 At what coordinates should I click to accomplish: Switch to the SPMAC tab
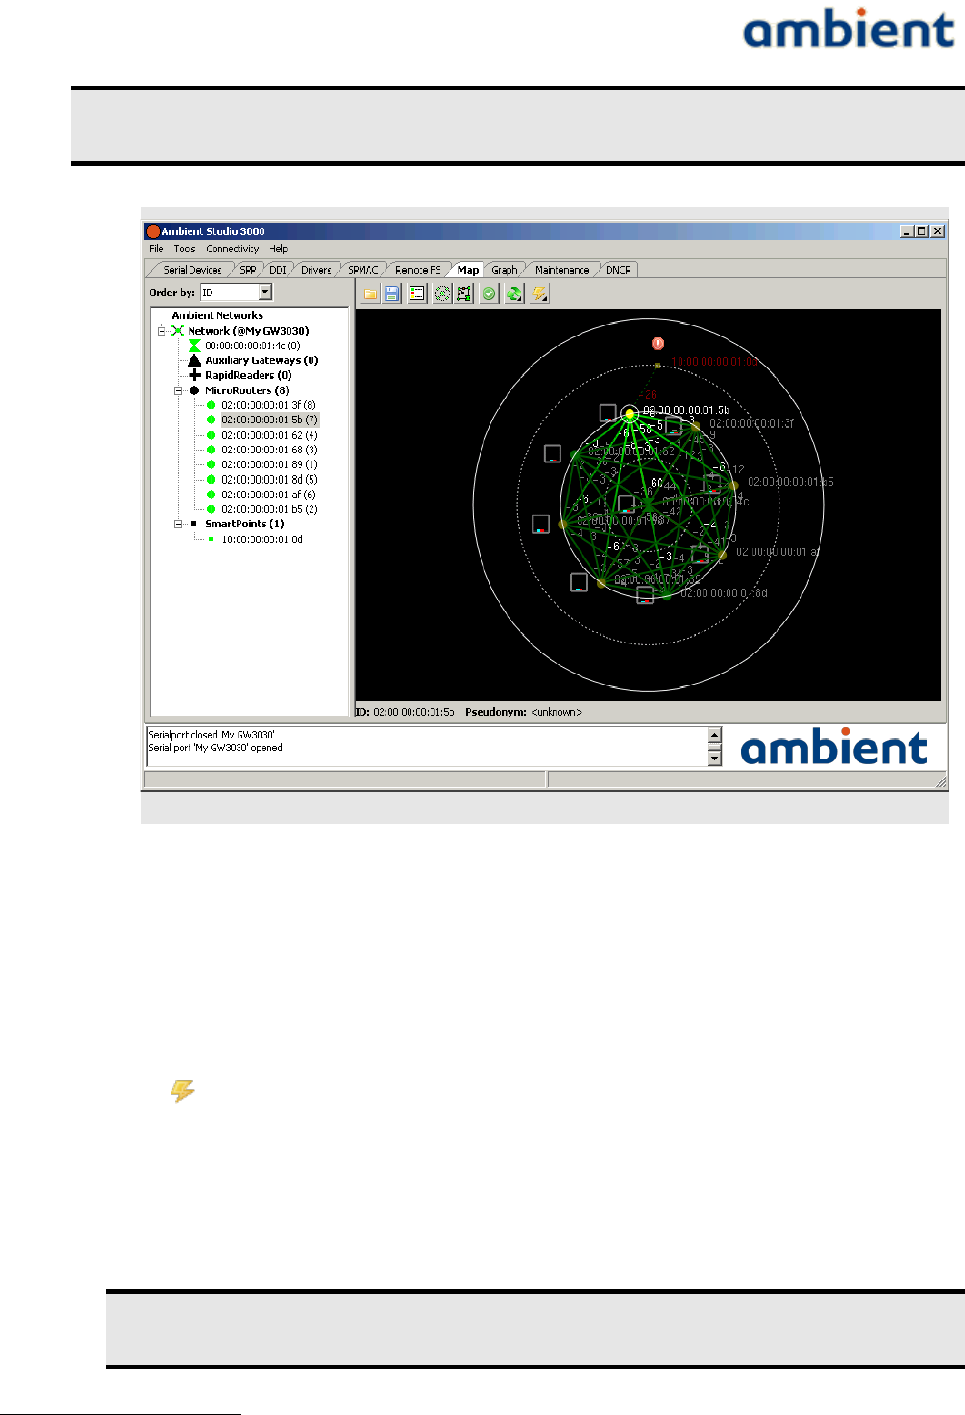click(x=363, y=270)
